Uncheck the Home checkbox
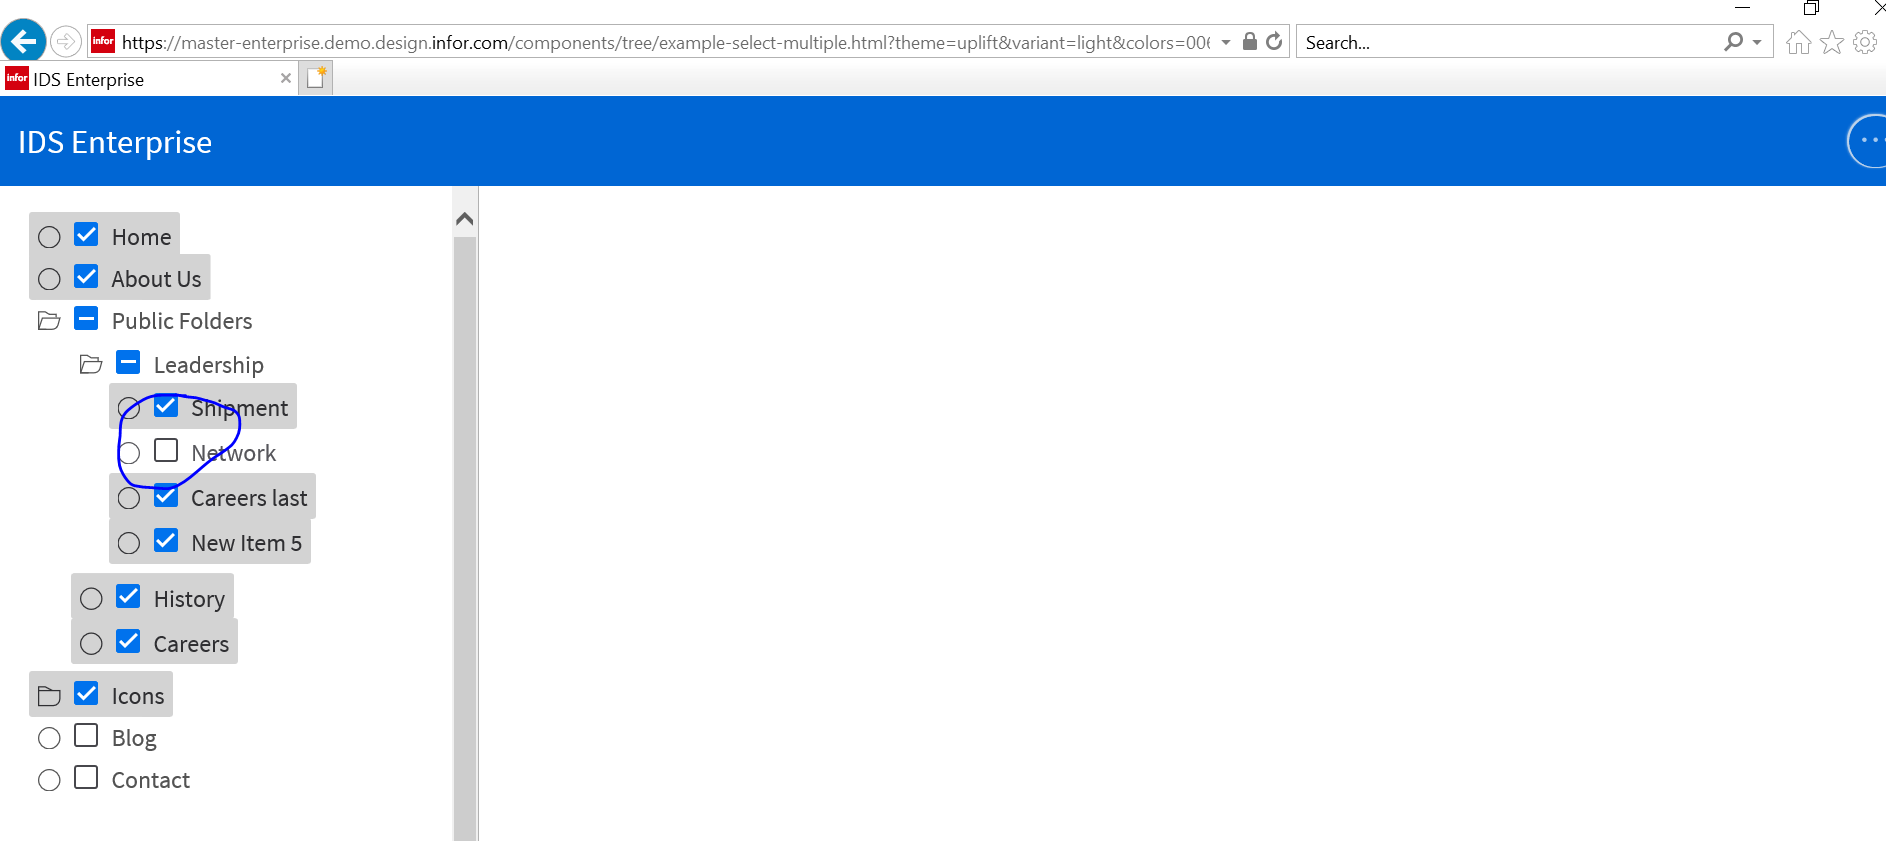1886x841 pixels. (x=87, y=235)
